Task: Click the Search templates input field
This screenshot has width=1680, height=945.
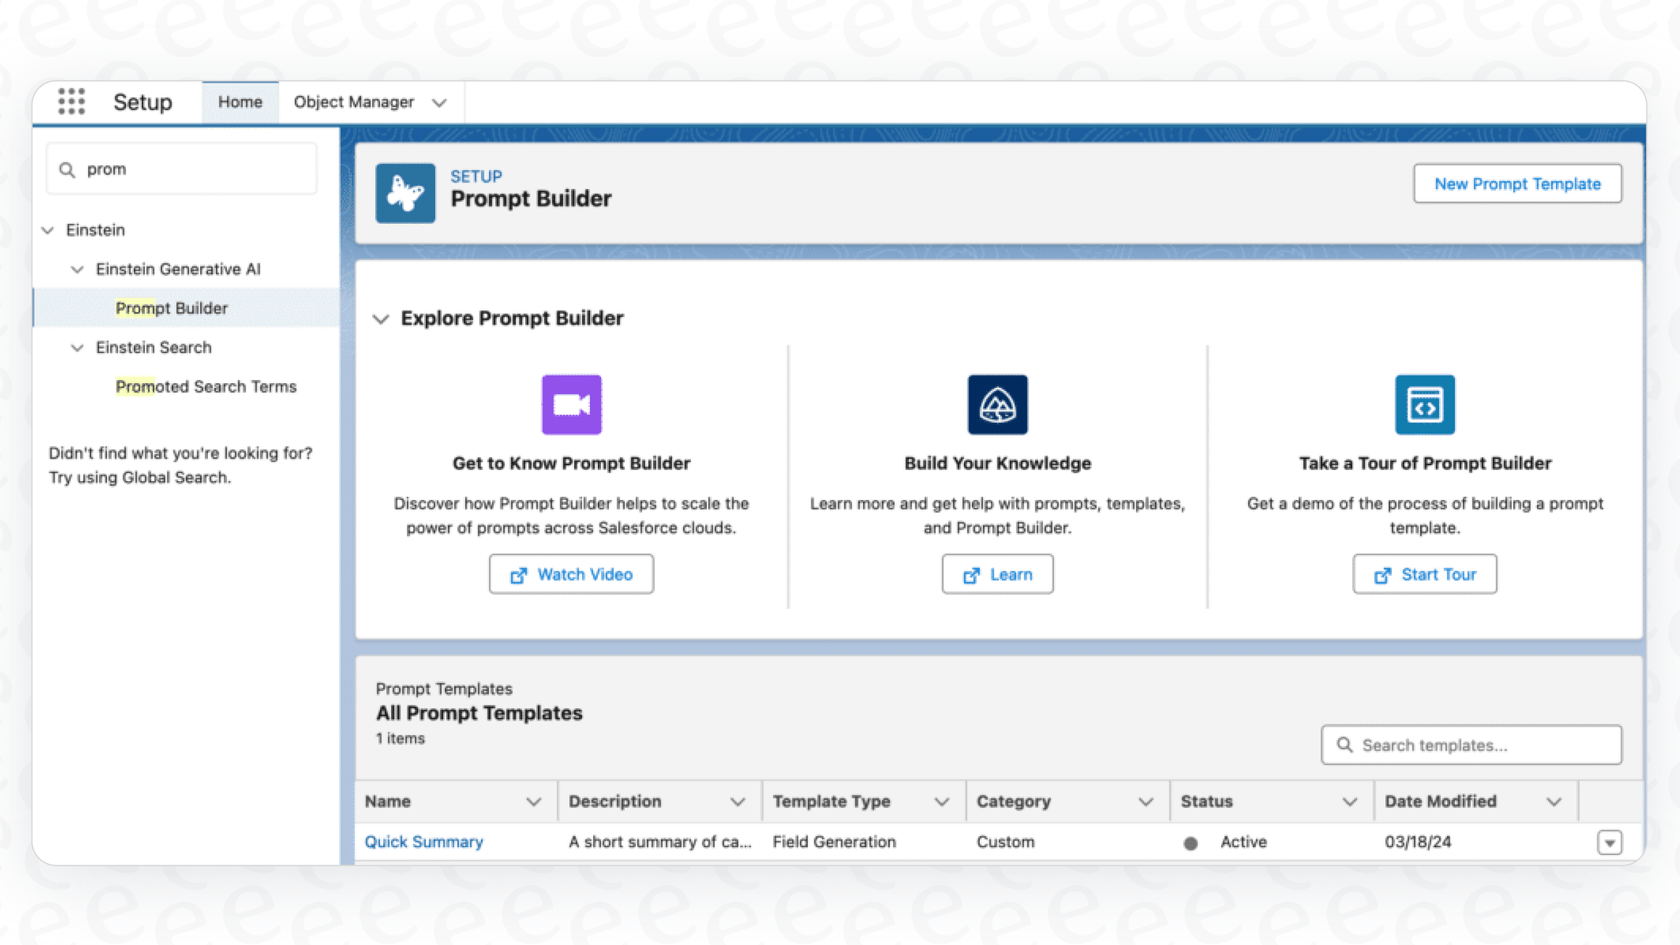Action: (1470, 745)
